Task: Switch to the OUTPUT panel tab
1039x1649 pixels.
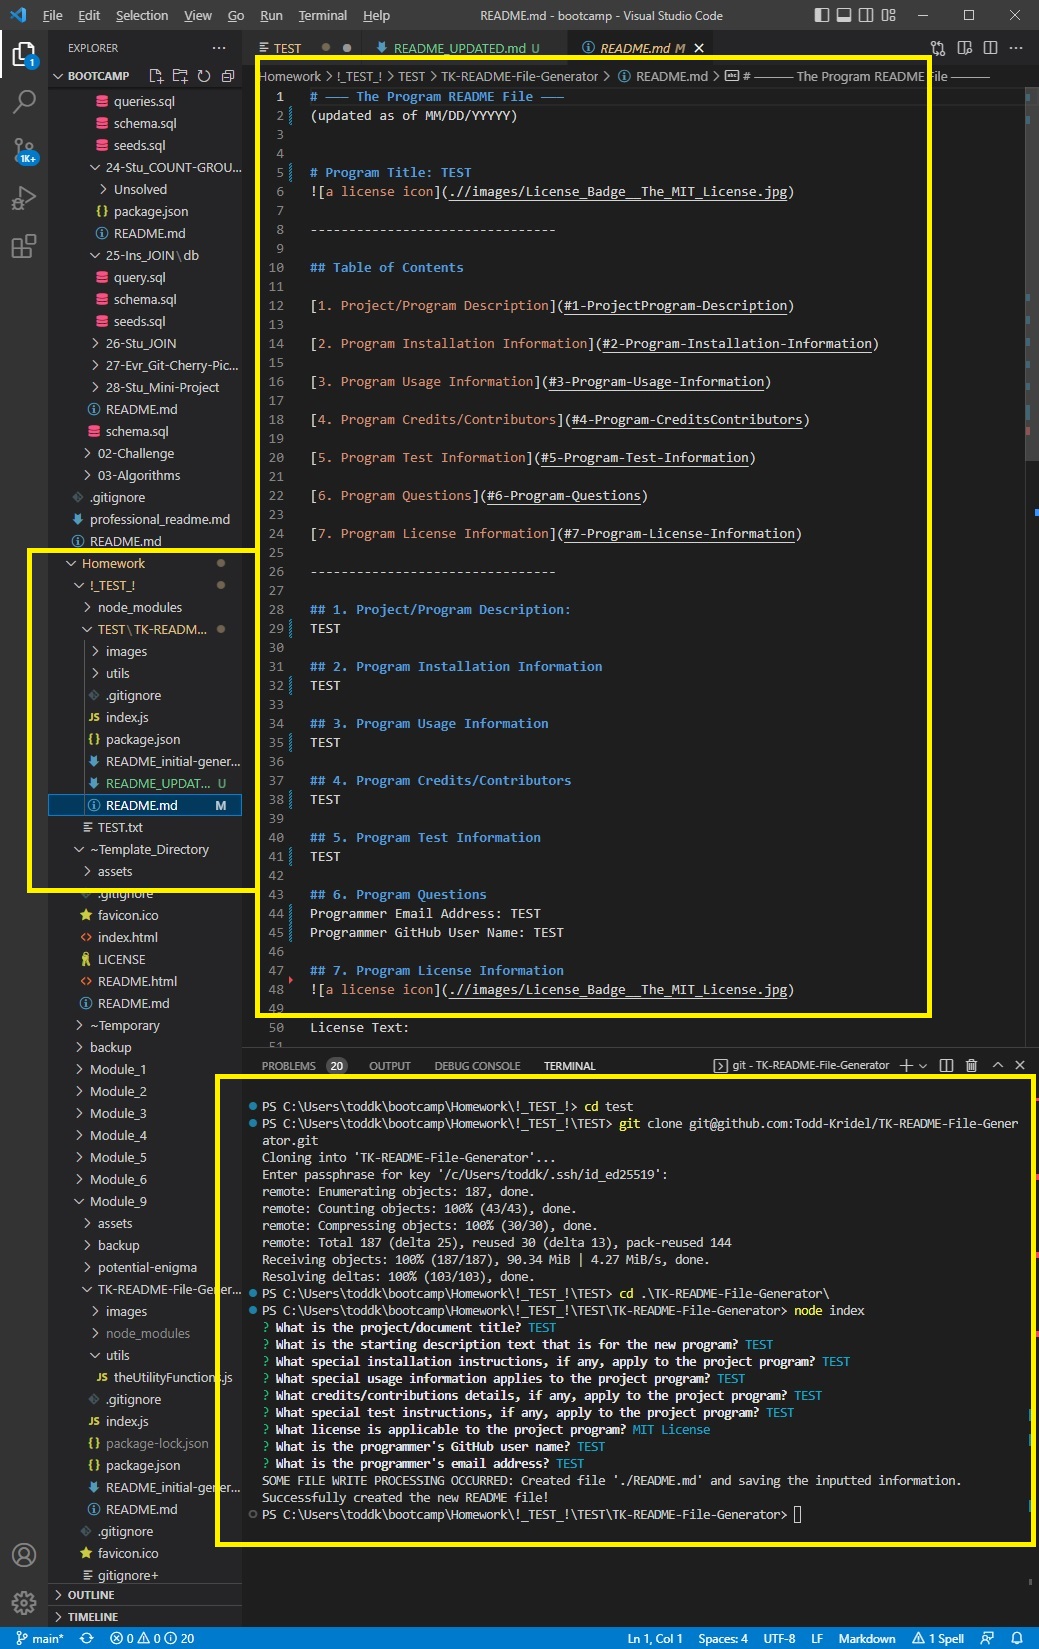Action: click(390, 1066)
